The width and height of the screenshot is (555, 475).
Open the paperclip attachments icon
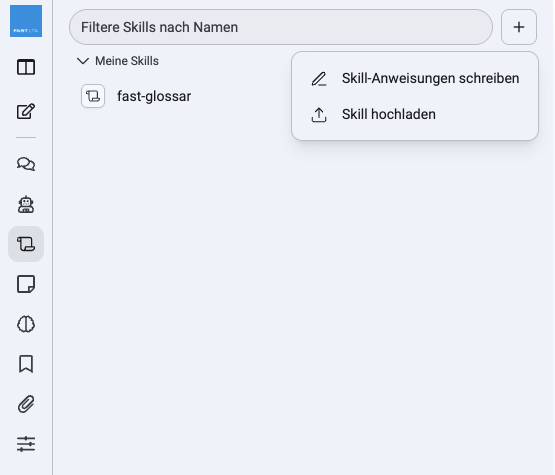coord(26,404)
